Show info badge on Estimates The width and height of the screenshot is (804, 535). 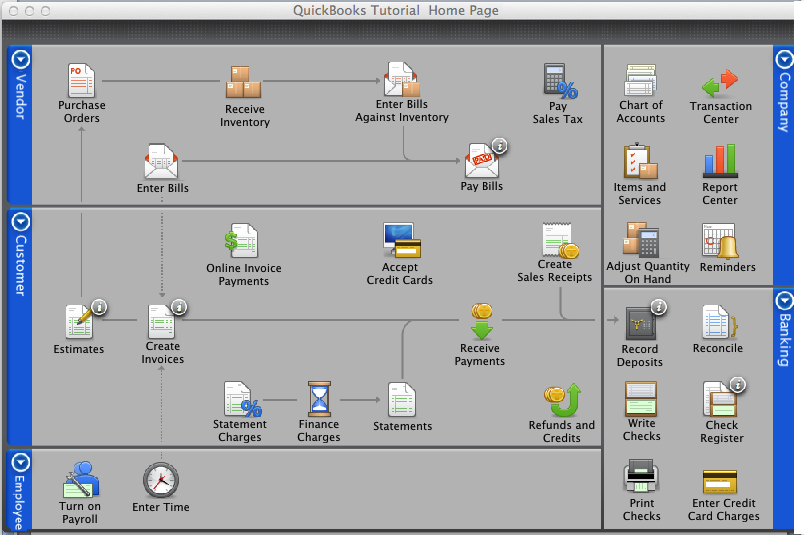tap(99, 307)
